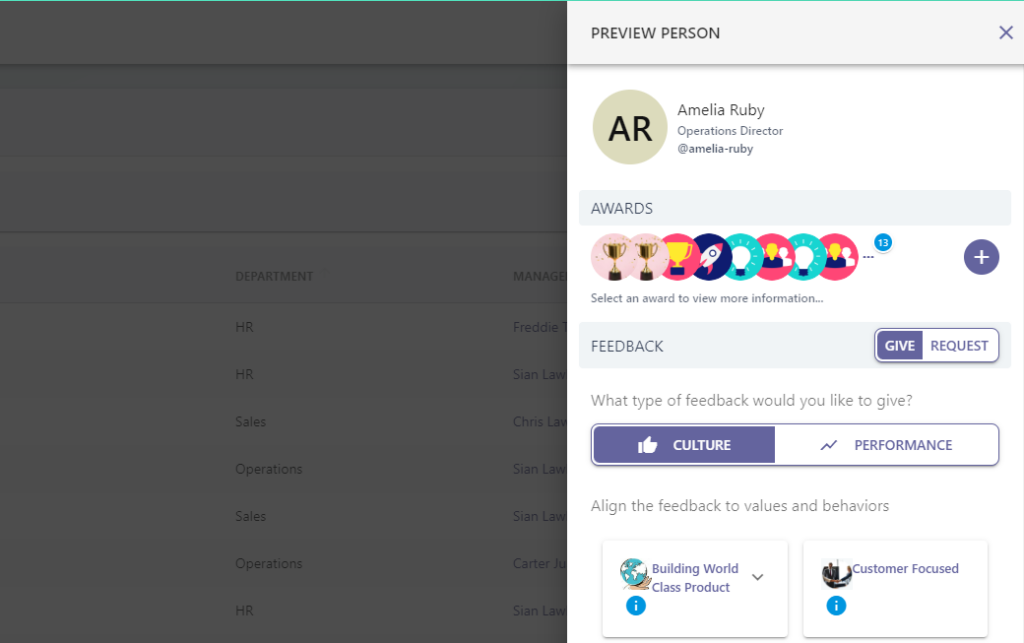Screen dimensions: 1024x643
Task: Switch feedback mode to Give
Action: (899, 346)
